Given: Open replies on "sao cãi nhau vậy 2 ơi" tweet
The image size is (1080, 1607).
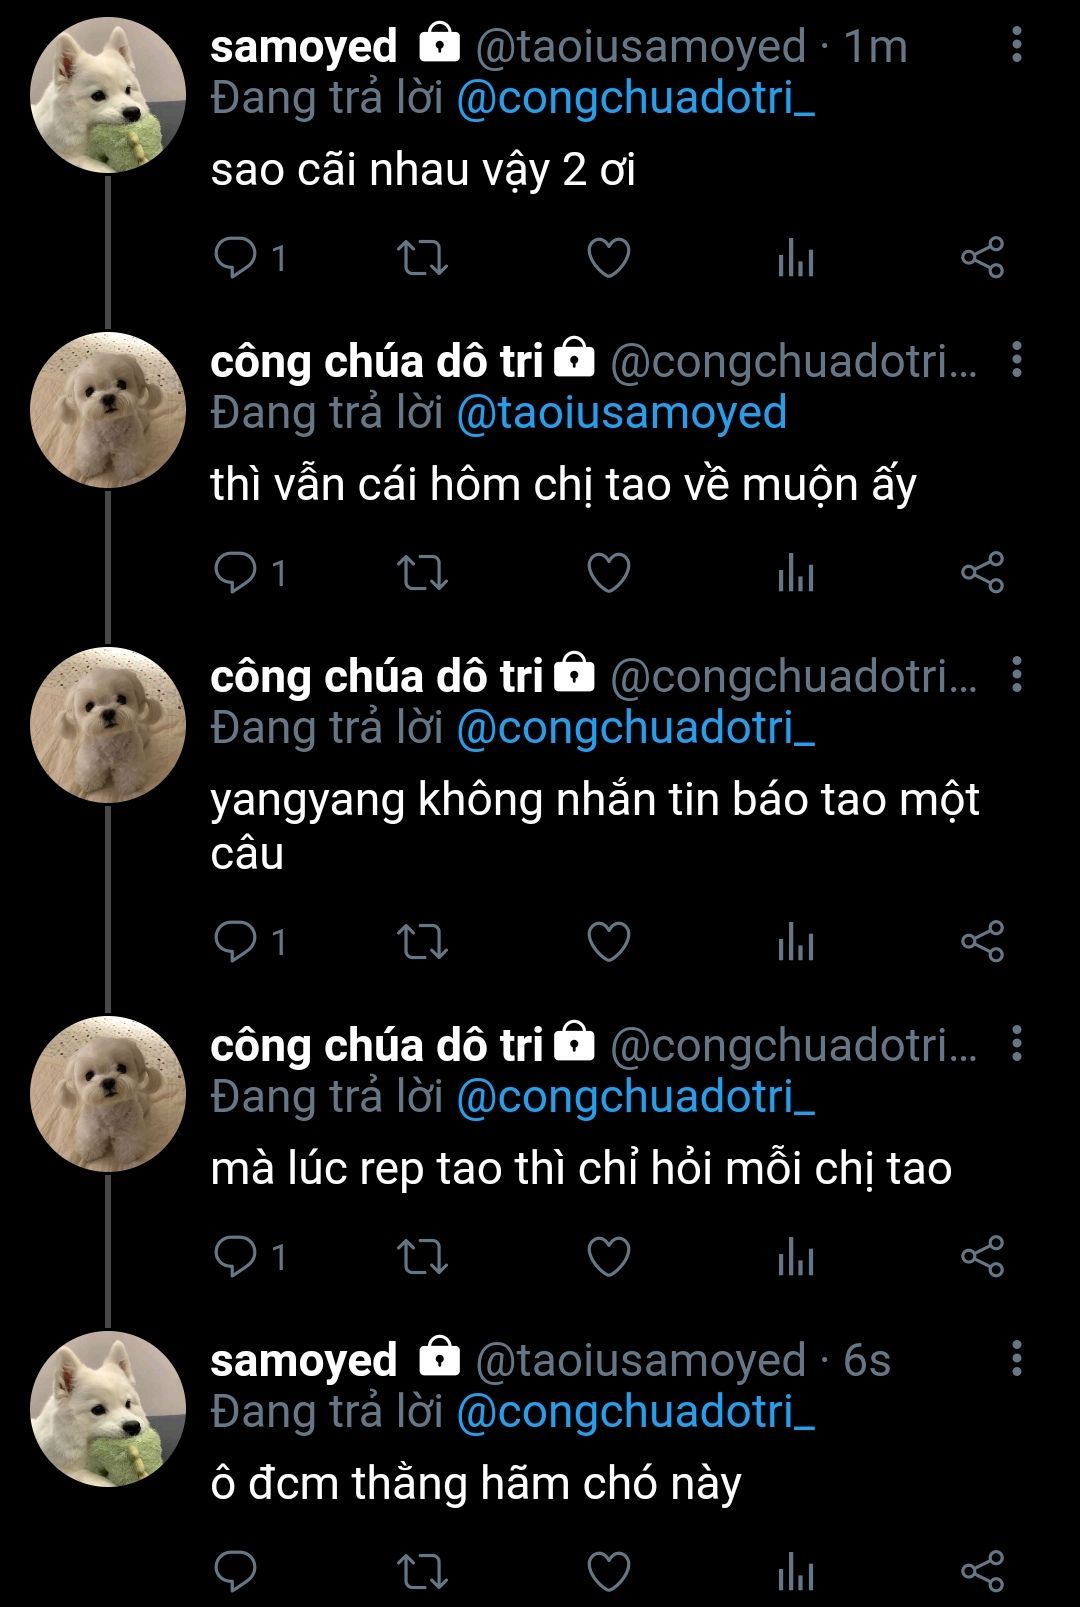Looking at the screenshot, I should point(250,258).
